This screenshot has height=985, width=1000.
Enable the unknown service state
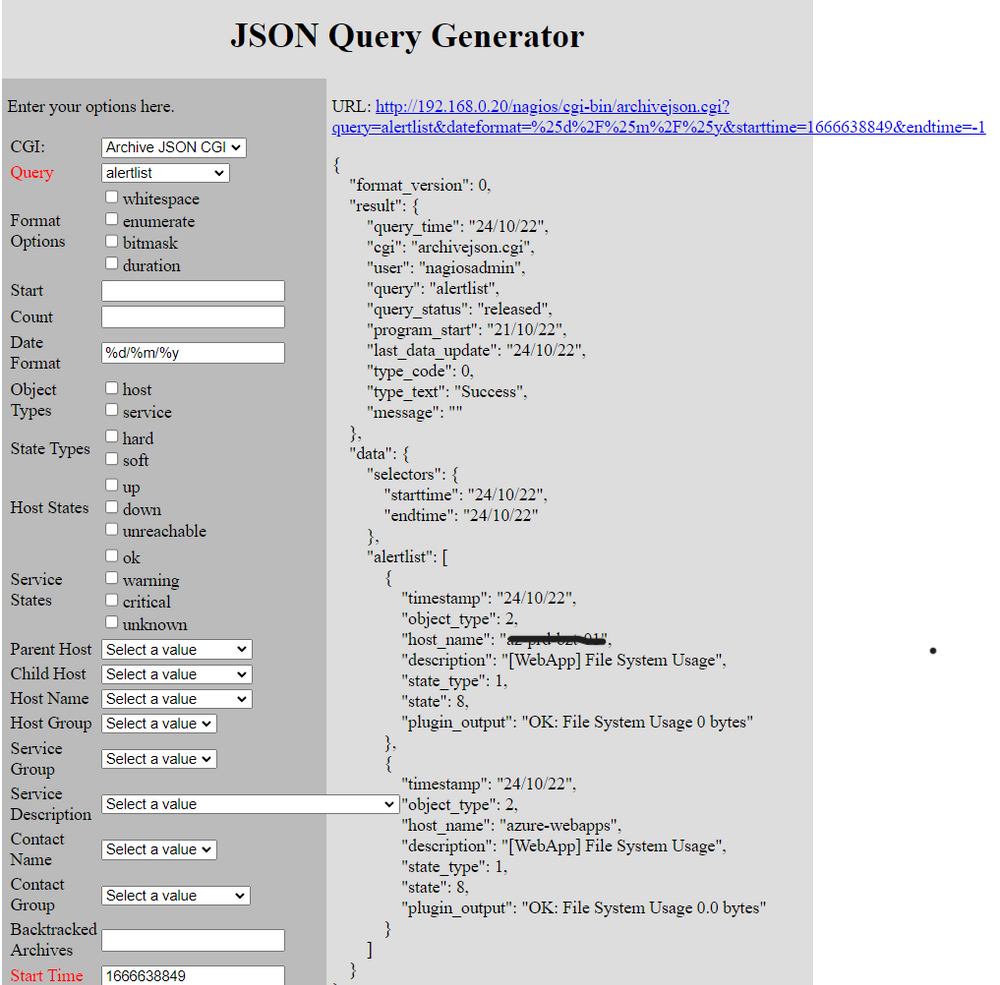pyautogui.click(x=111, y=623)
